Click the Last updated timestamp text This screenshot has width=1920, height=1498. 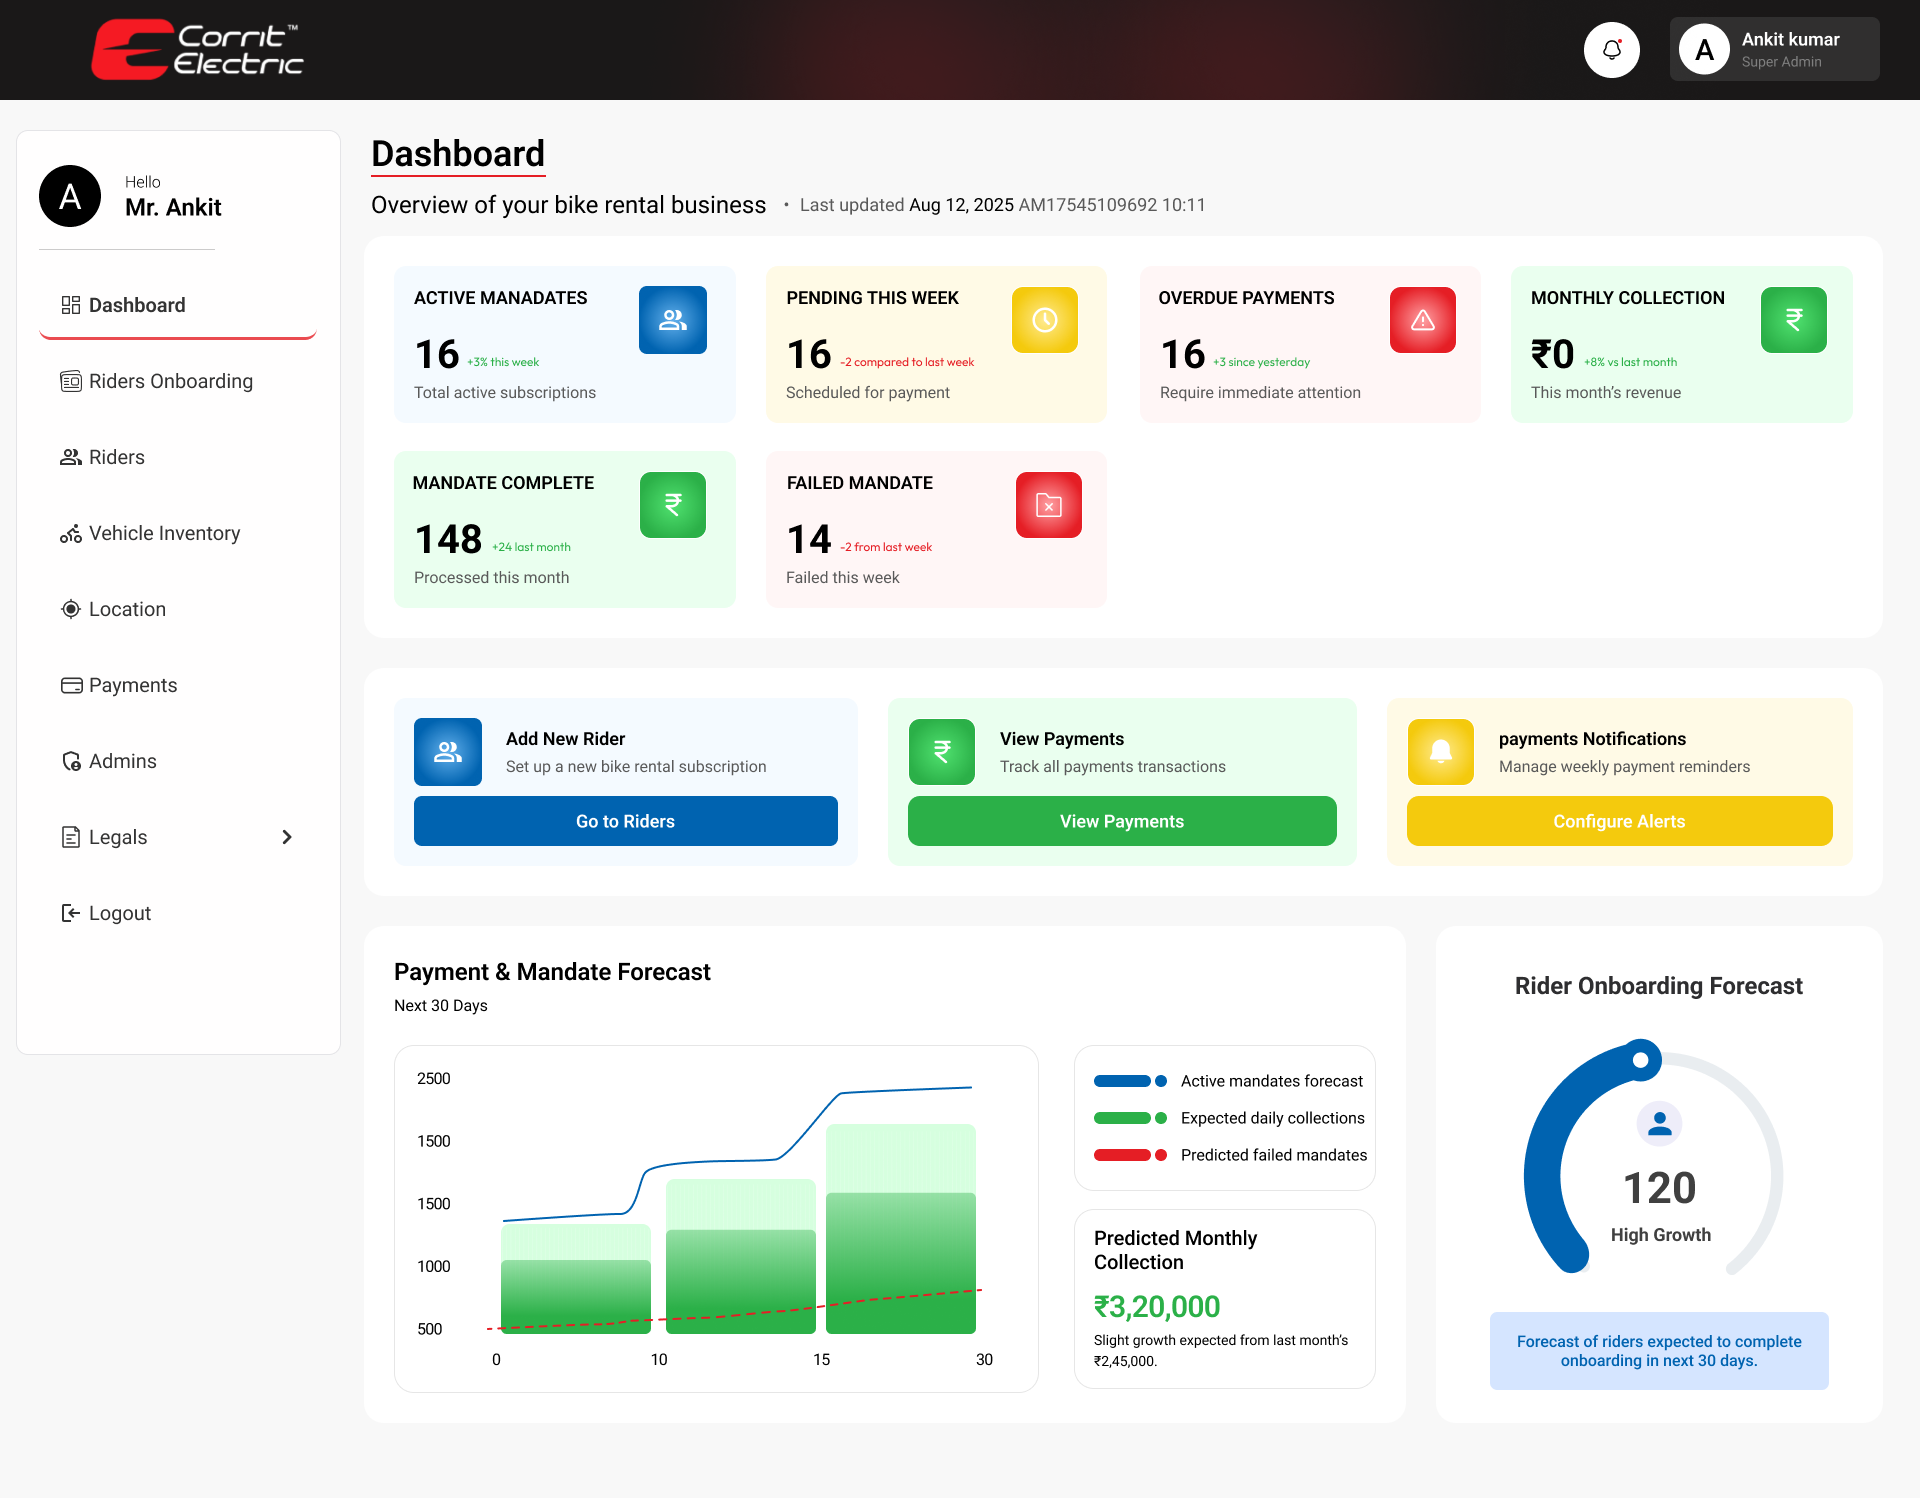click(x=1003, y=205)
